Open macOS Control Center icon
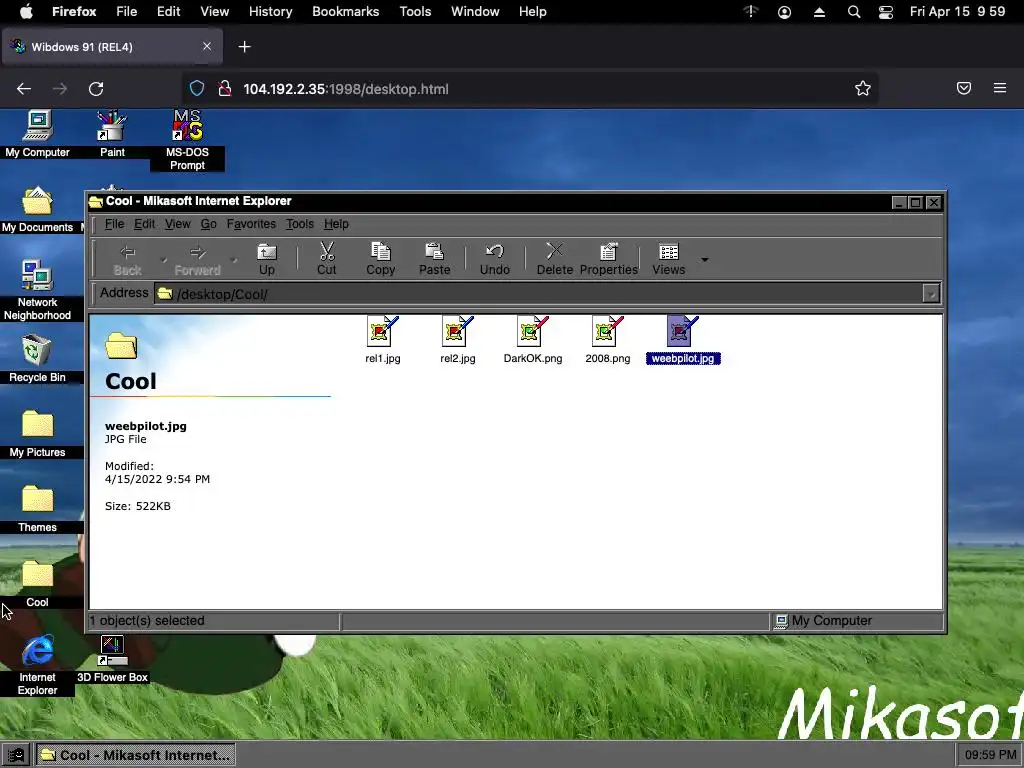Viewport: 1024px width, 768px height. [886, 12]
